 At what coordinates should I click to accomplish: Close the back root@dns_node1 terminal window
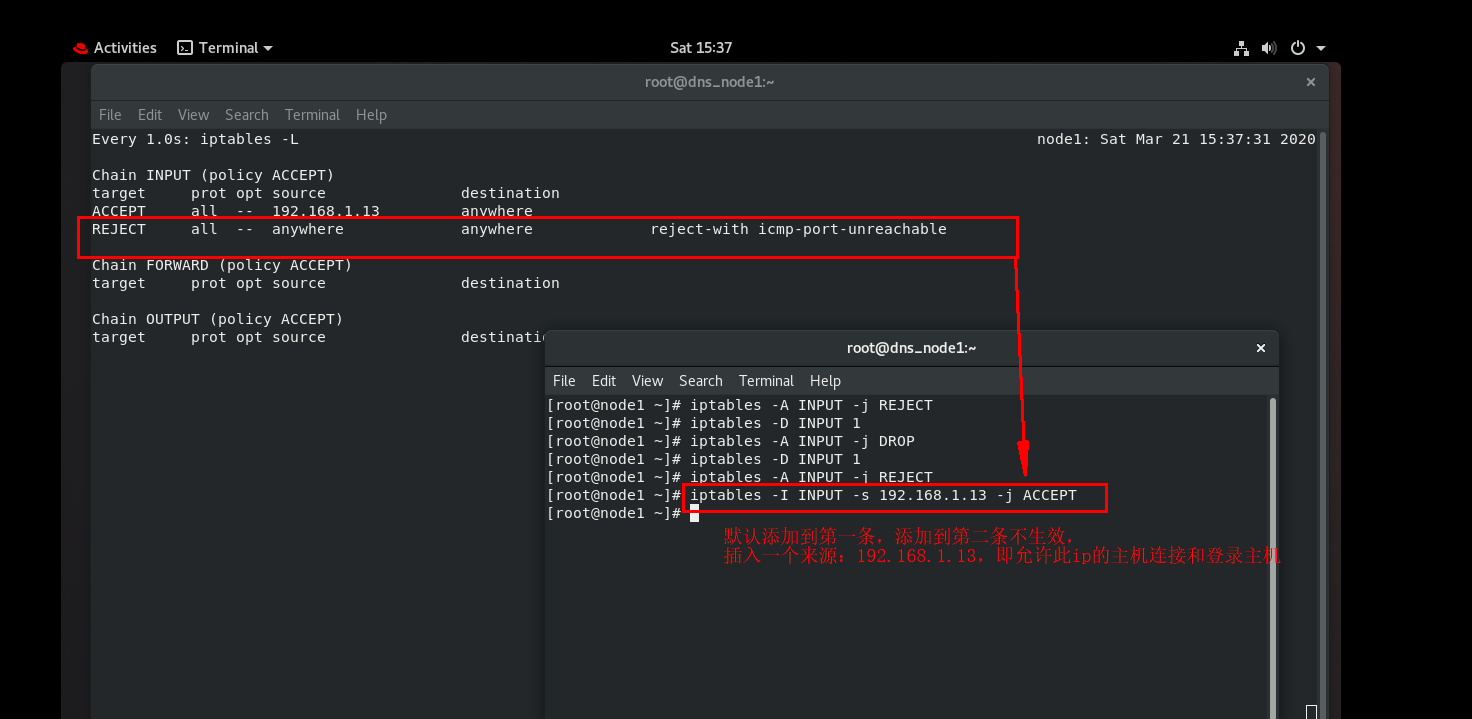(x=1311, y=82)
